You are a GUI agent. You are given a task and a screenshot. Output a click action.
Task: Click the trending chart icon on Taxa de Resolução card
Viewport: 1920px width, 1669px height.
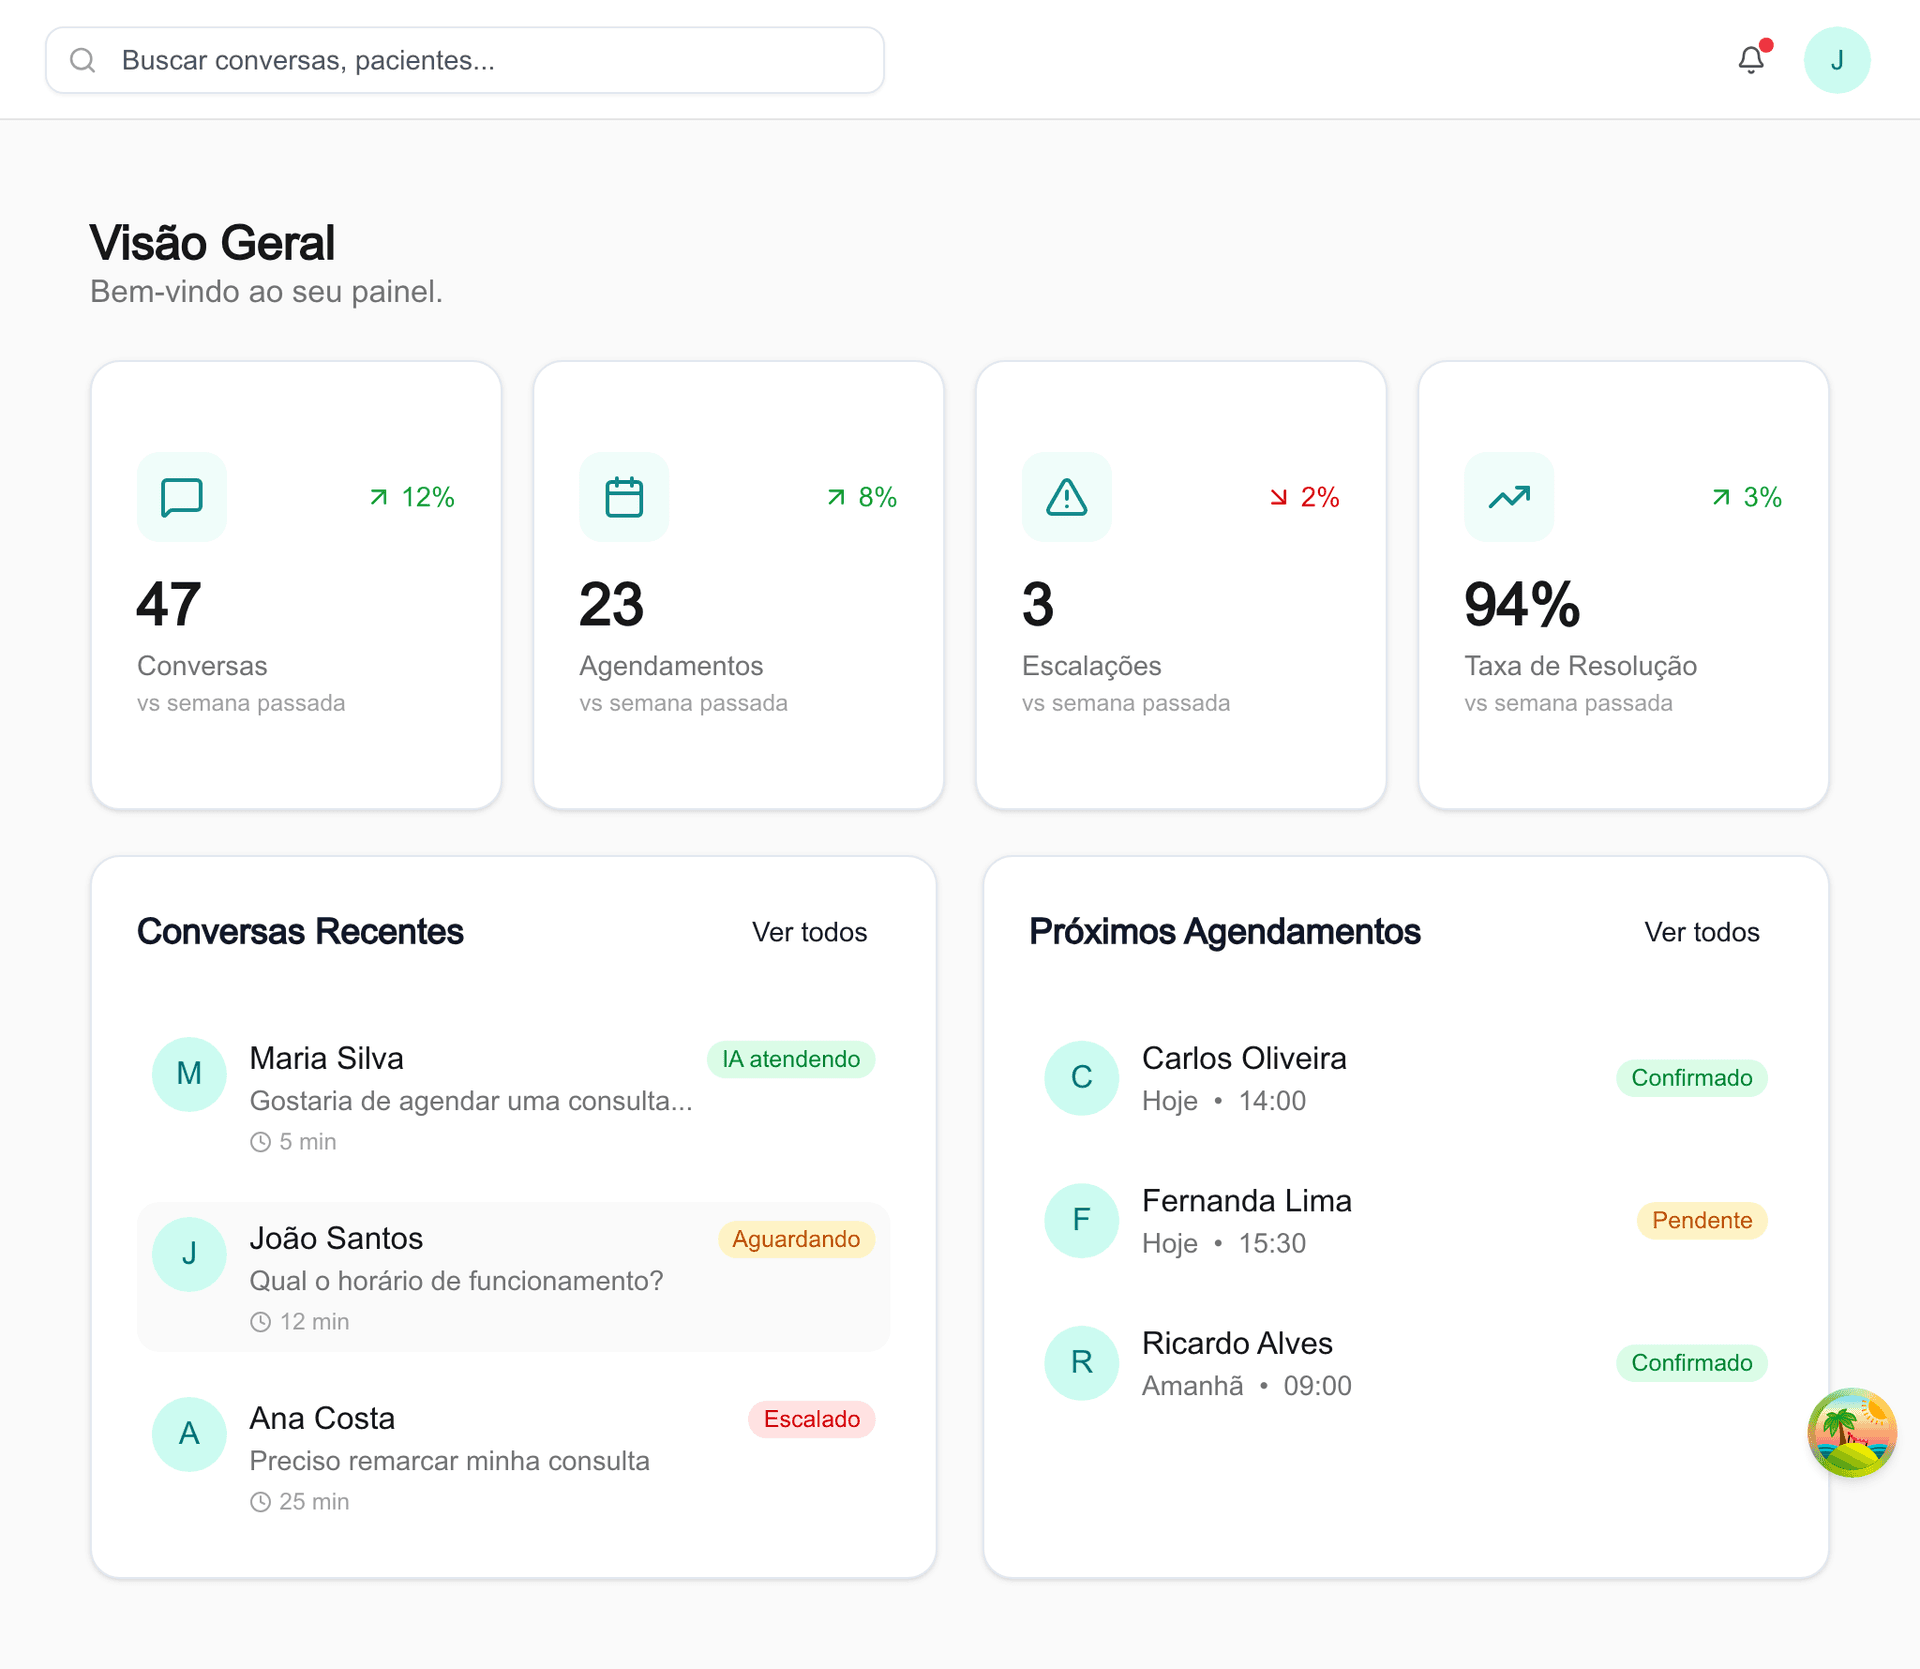tap(1509, 496)
